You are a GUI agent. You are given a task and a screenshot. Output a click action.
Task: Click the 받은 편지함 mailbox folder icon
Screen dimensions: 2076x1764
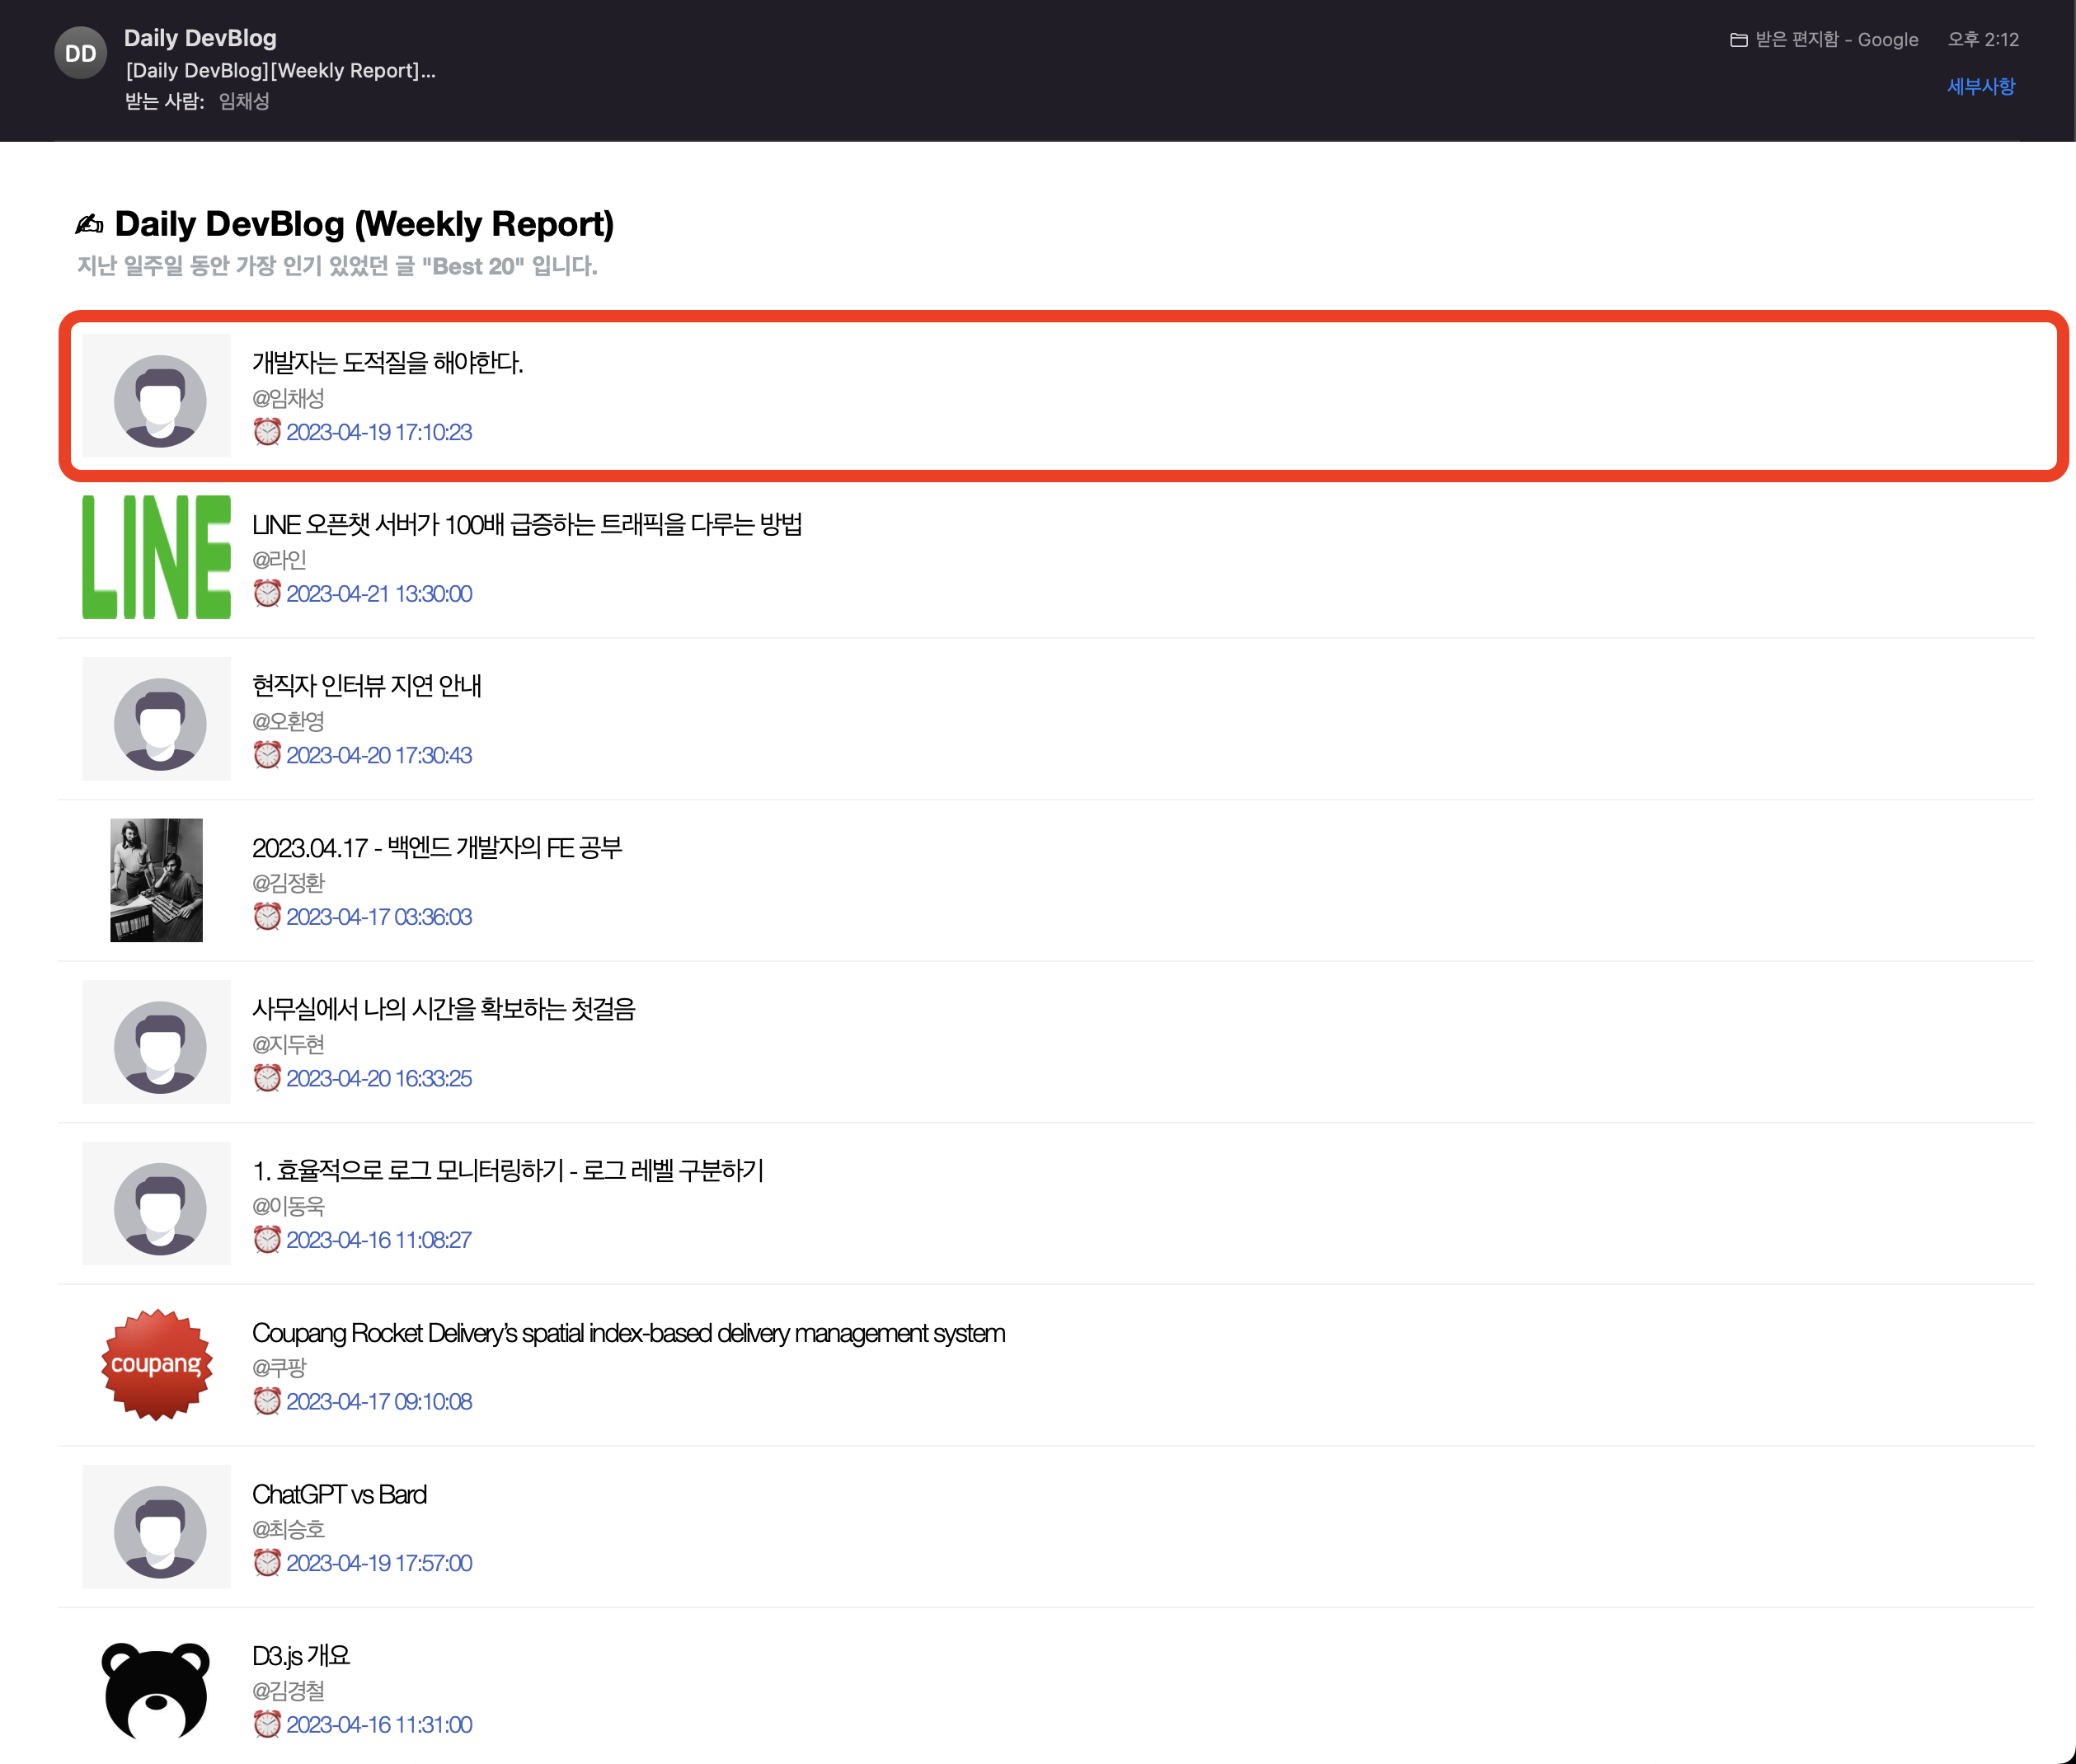tap(1738, 40)
